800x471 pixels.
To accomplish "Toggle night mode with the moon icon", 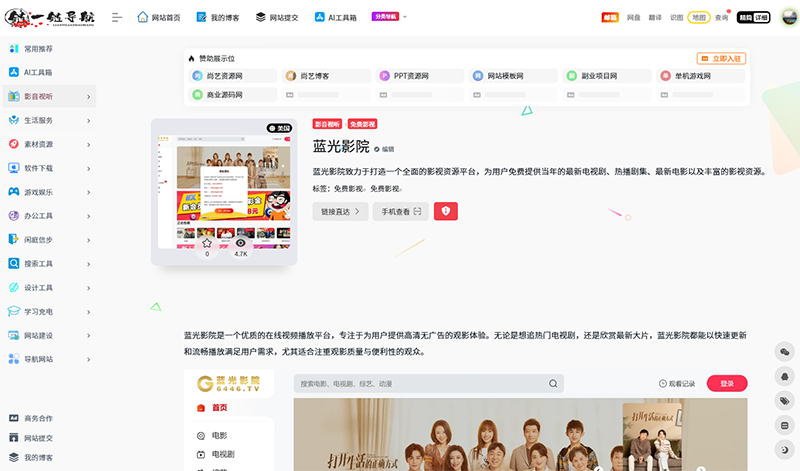I will click(x=785, y=450).
